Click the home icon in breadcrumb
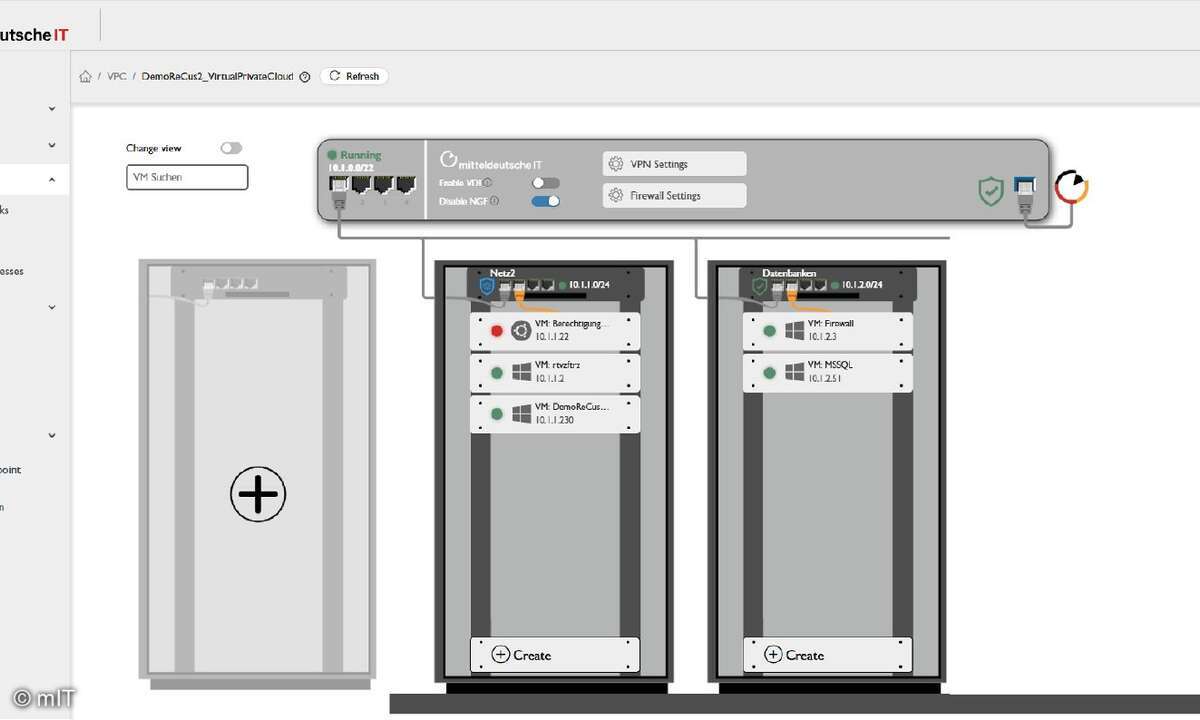Viewport: 1200px width, 720px height. (x=86, y=77)
